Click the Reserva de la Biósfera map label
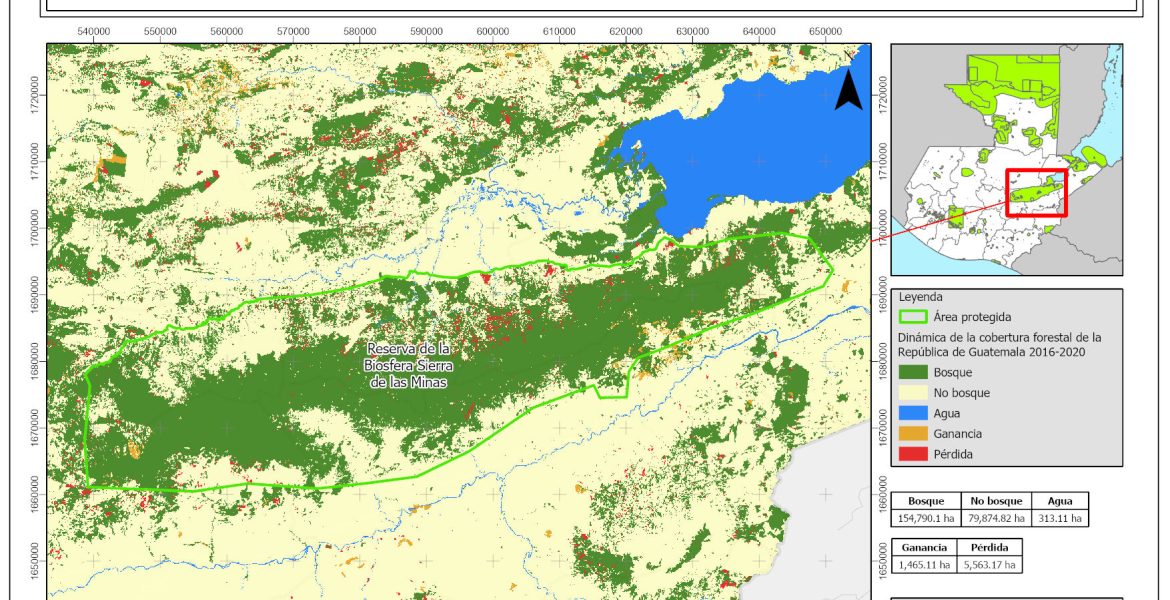The width and height of the screenshot is (1170, 600). click(x=408, y=365)
